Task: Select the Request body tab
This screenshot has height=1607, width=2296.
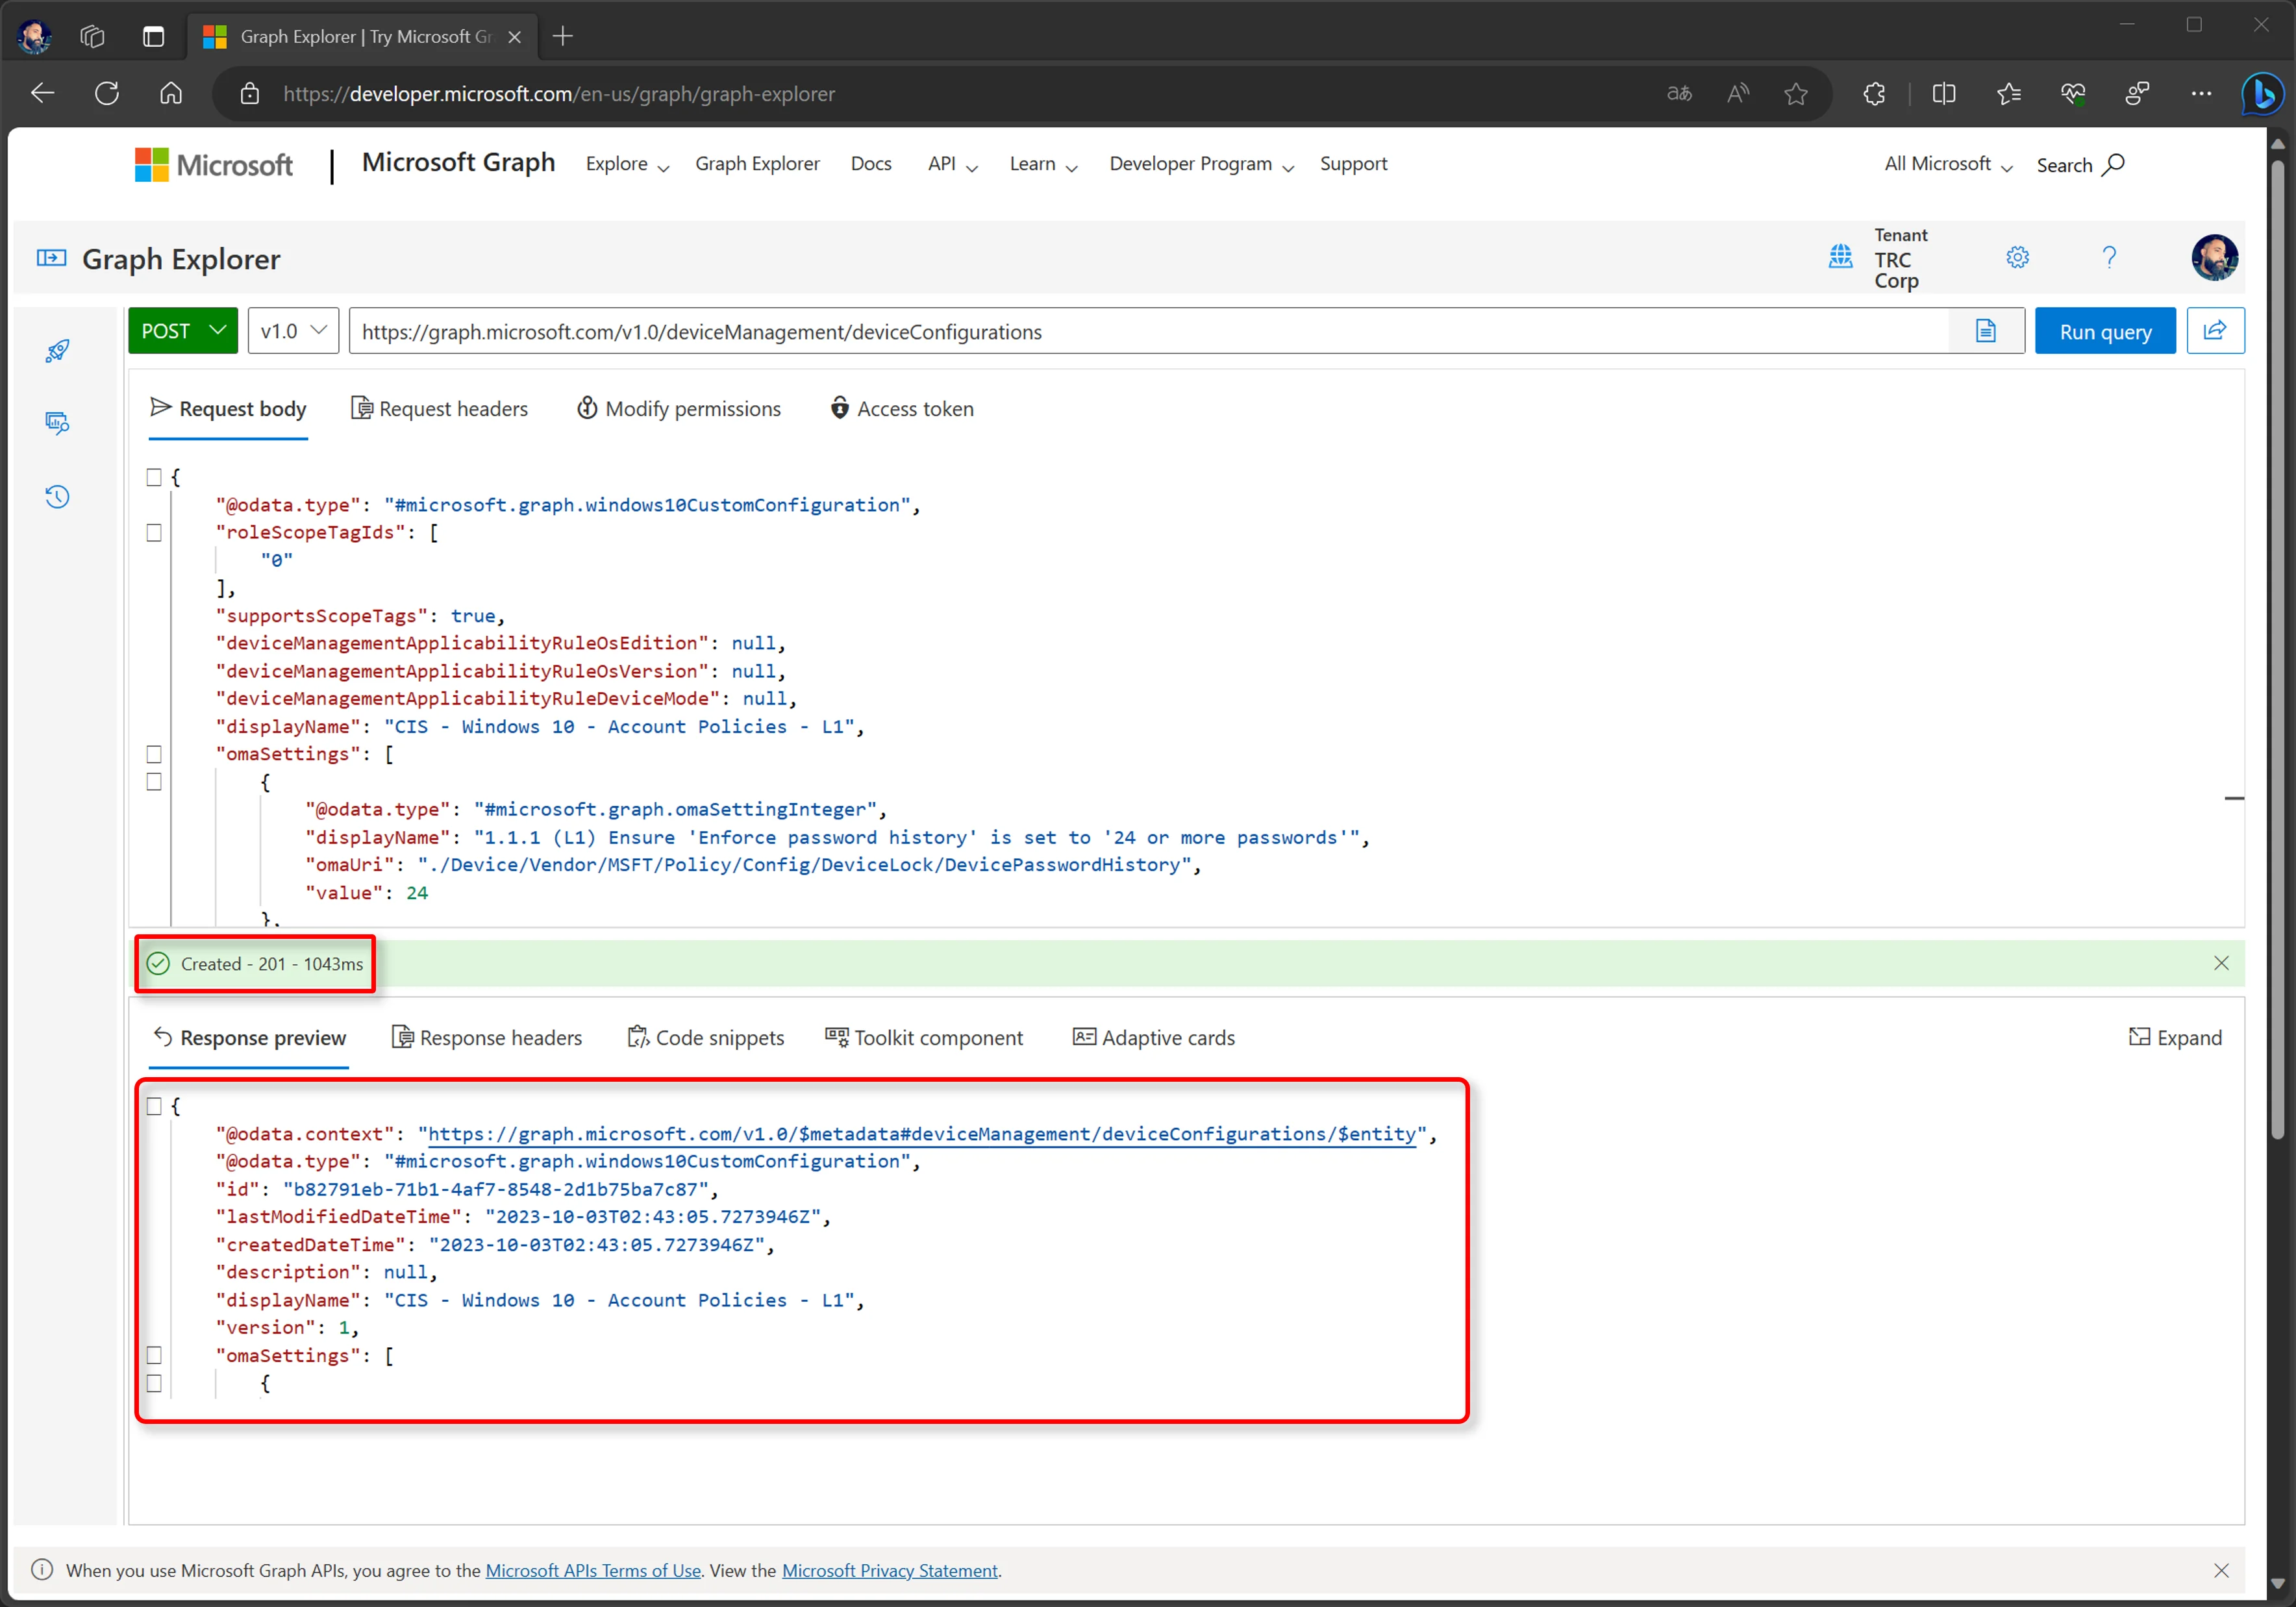Action: coord(228,409)
